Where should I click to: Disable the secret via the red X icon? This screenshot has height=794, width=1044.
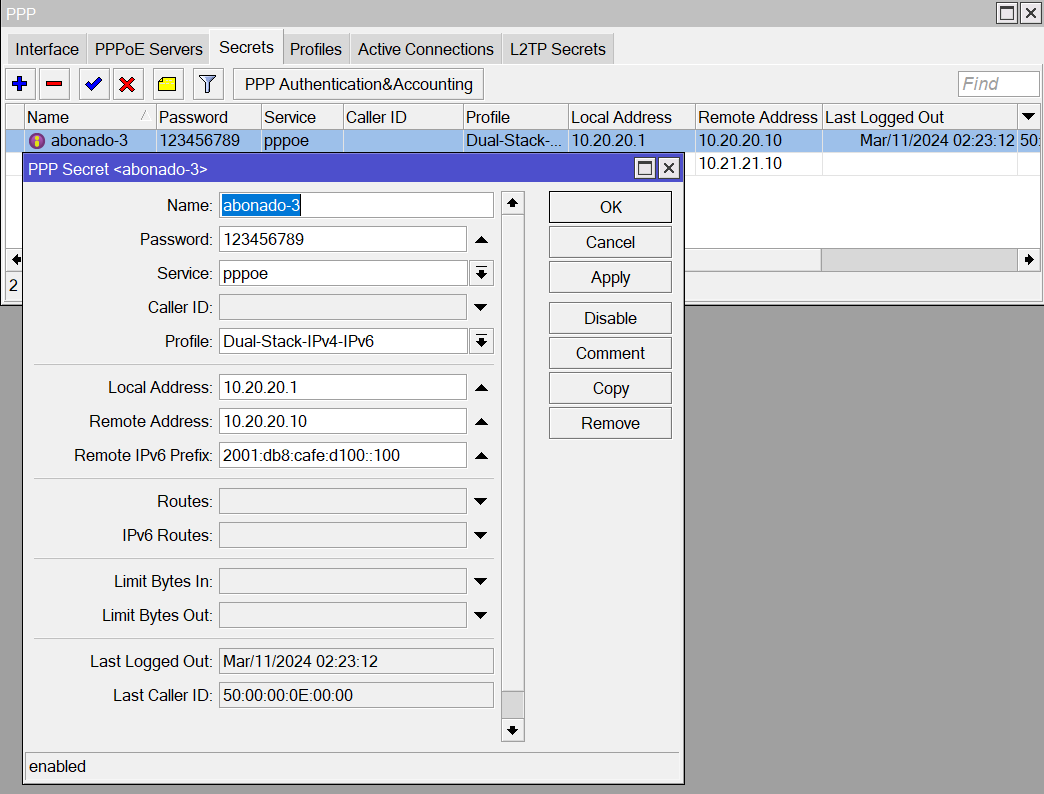[128, 84]
